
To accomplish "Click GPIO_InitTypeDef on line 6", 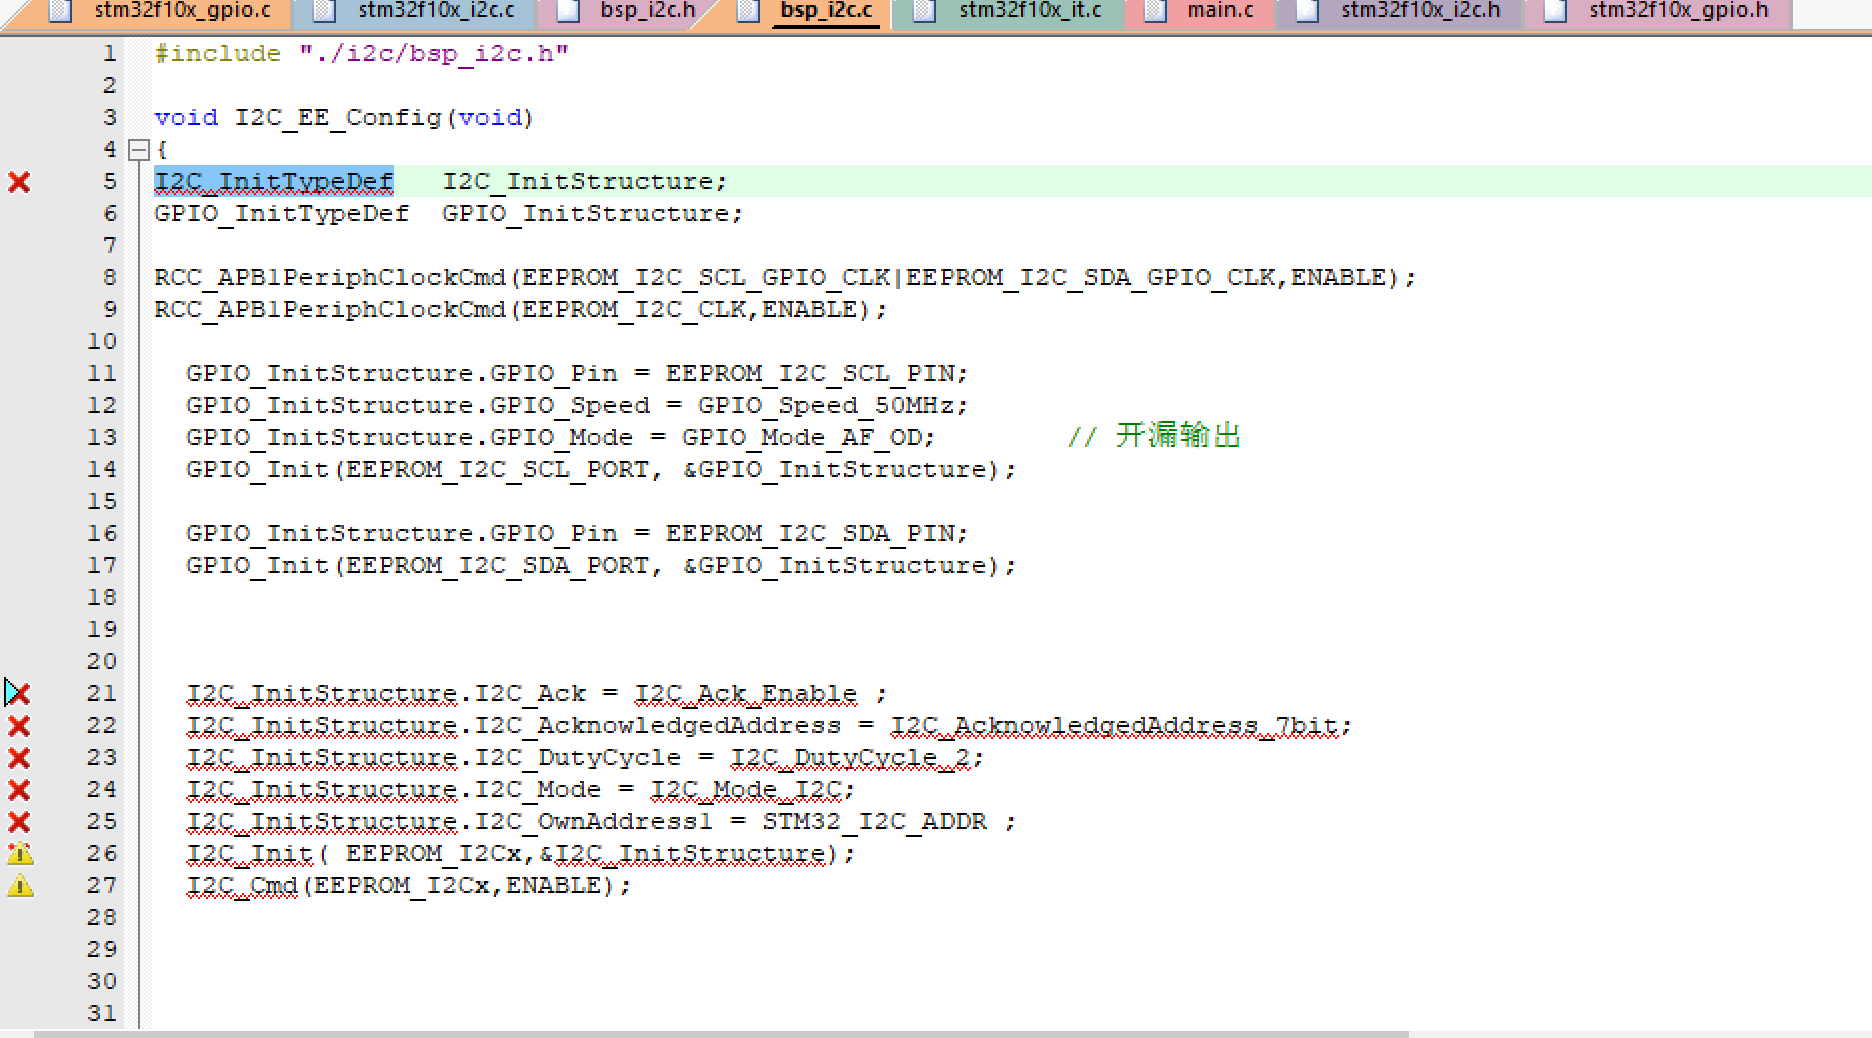I will coord(281,213).
